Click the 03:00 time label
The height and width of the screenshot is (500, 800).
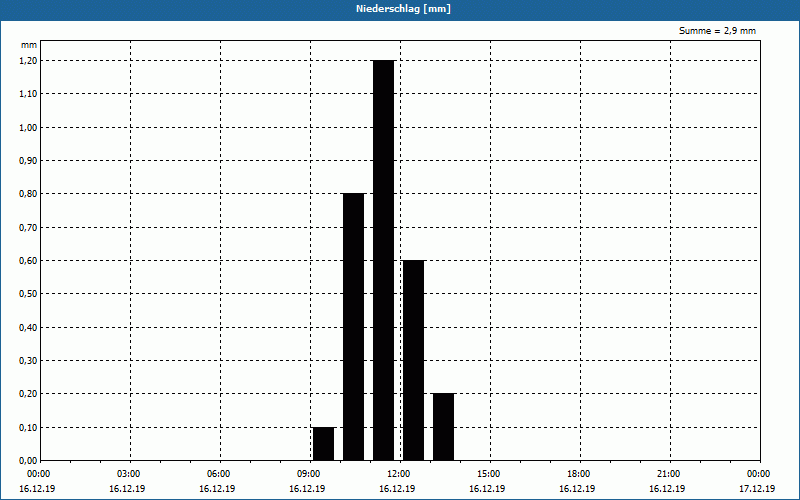pos(130,474)
